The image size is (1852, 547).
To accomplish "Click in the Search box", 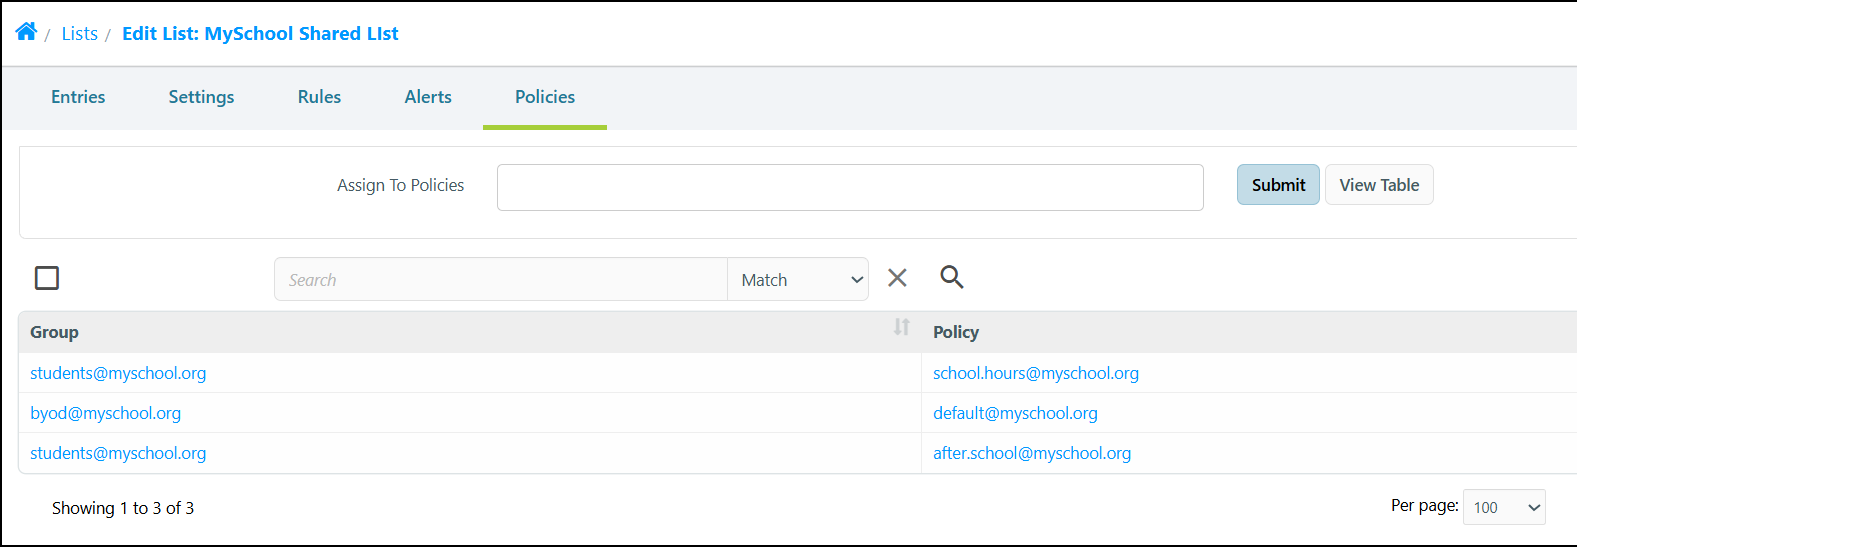I will [501, 280].
